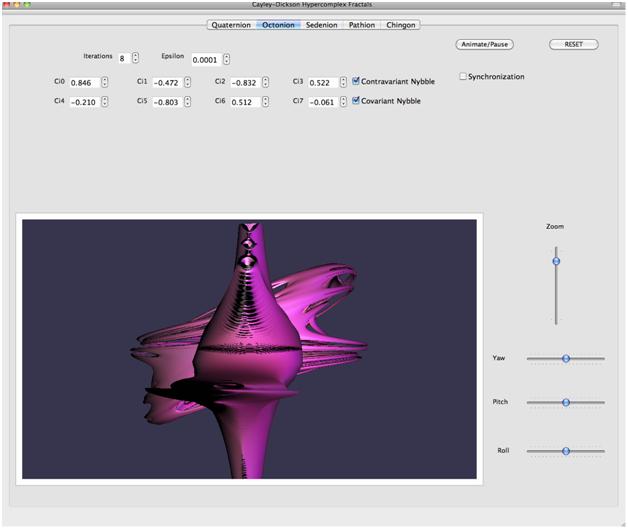Click the Ci1 value input field
This screenshot has height=529, width=628.
[166, 82]
